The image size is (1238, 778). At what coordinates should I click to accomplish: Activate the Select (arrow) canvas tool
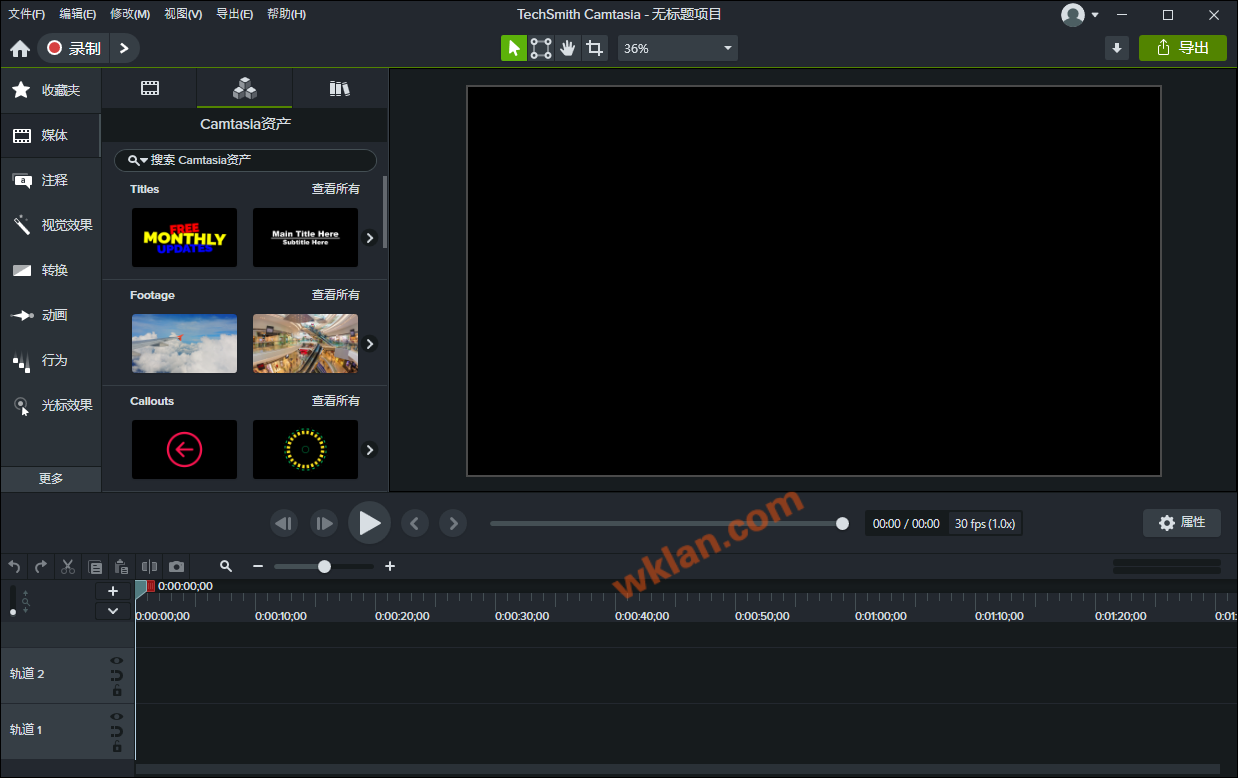[514, 48]
